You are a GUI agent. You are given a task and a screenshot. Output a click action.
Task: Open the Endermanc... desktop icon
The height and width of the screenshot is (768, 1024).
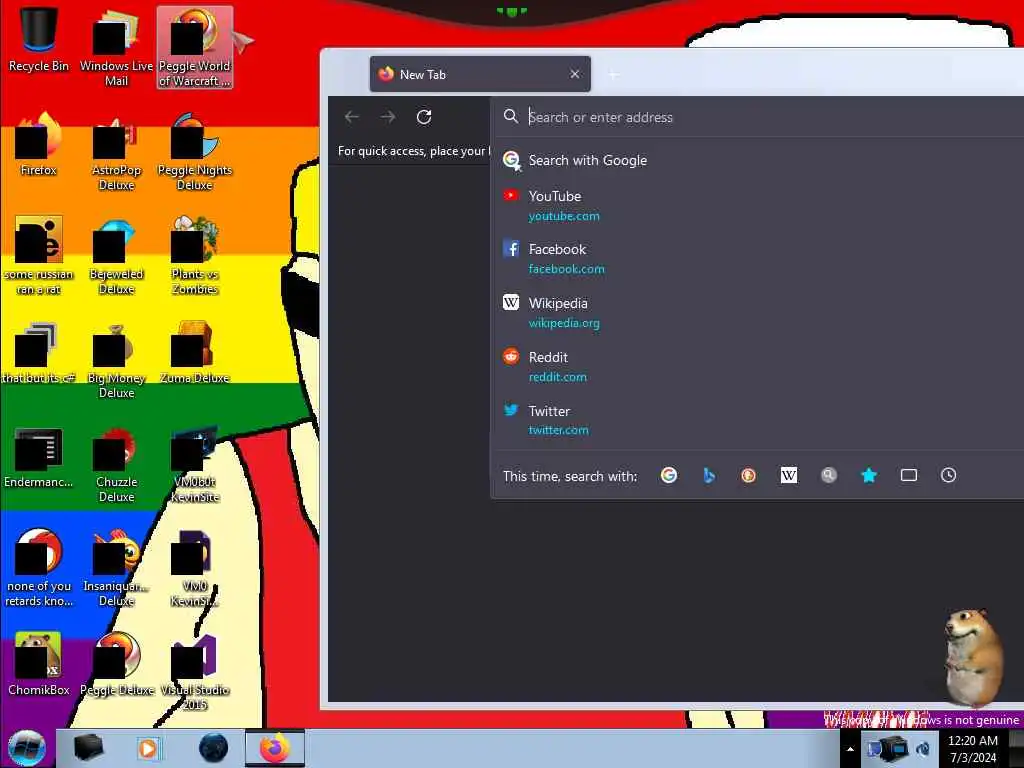[x=39, y=457]
